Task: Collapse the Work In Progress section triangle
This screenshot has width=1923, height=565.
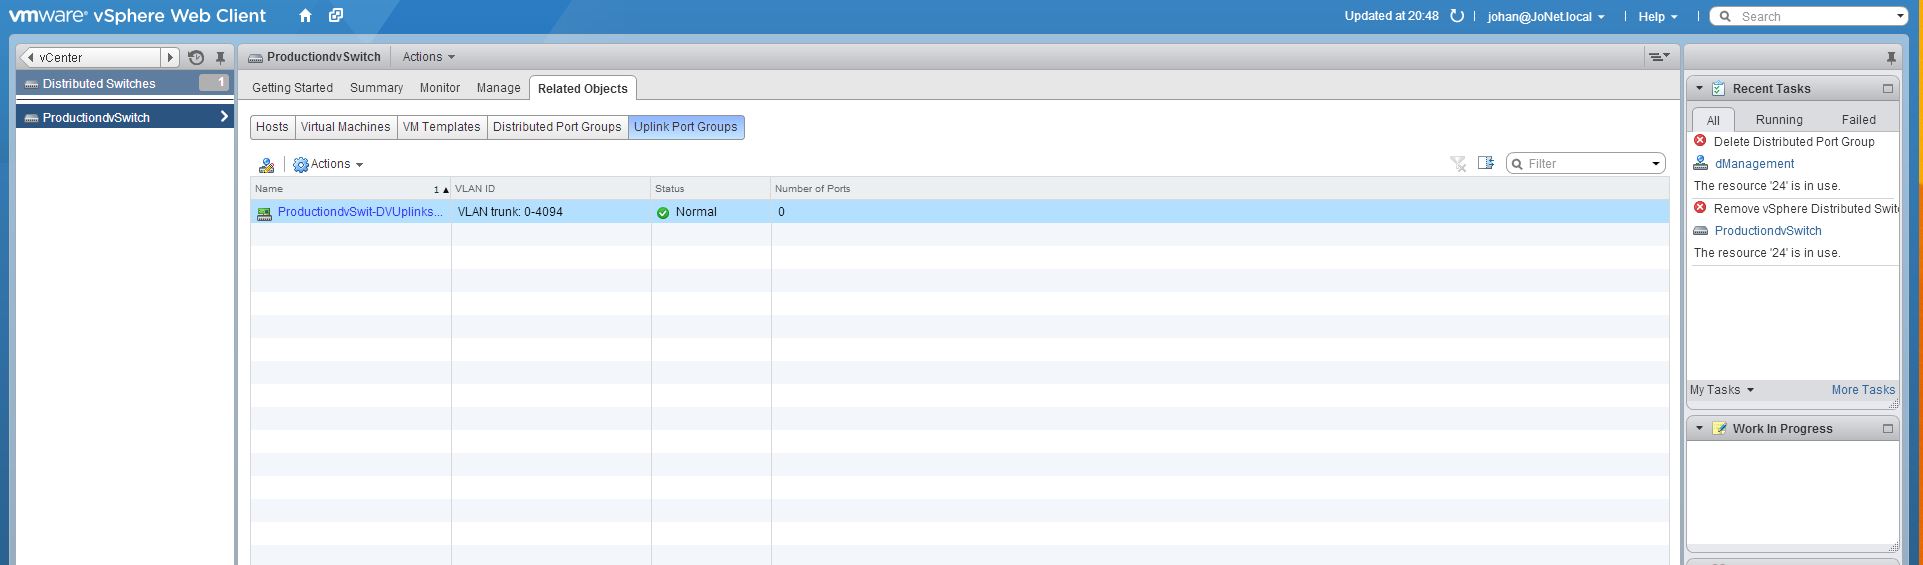Action: (1699, 428)
